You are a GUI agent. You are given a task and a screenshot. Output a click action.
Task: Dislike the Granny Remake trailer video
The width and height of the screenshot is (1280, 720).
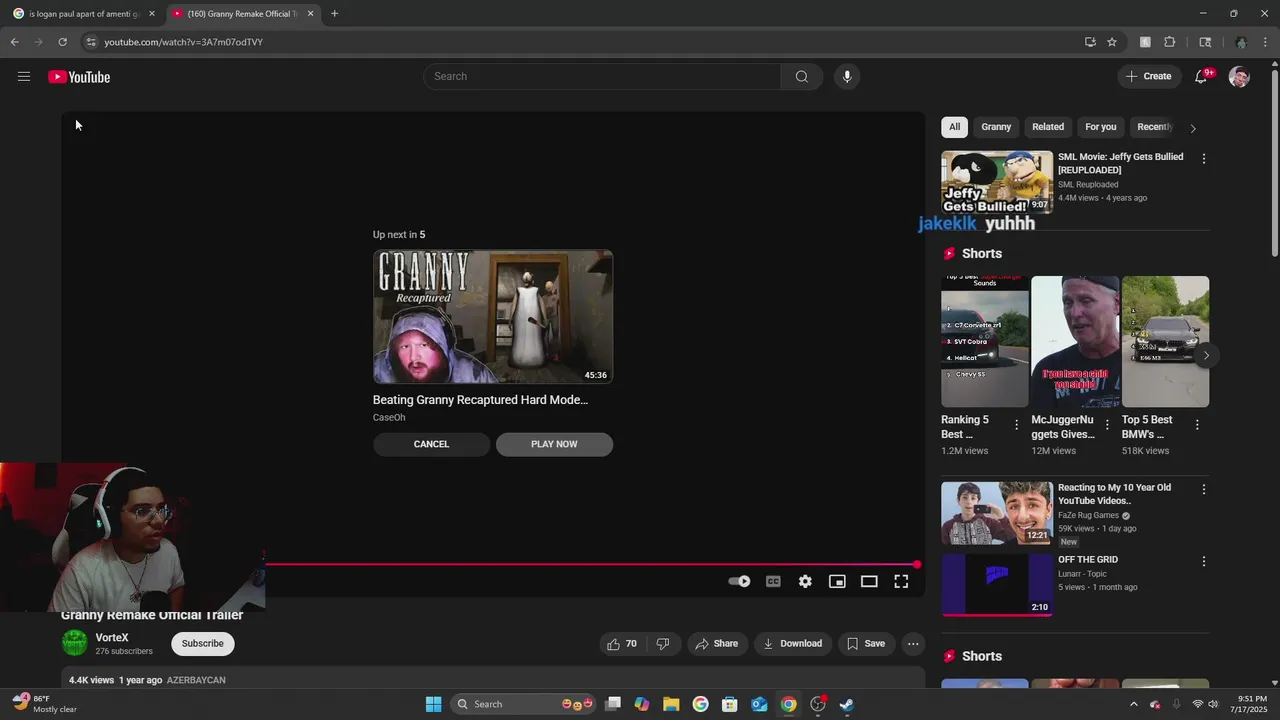pyautogui.click(x=662, y=644)
